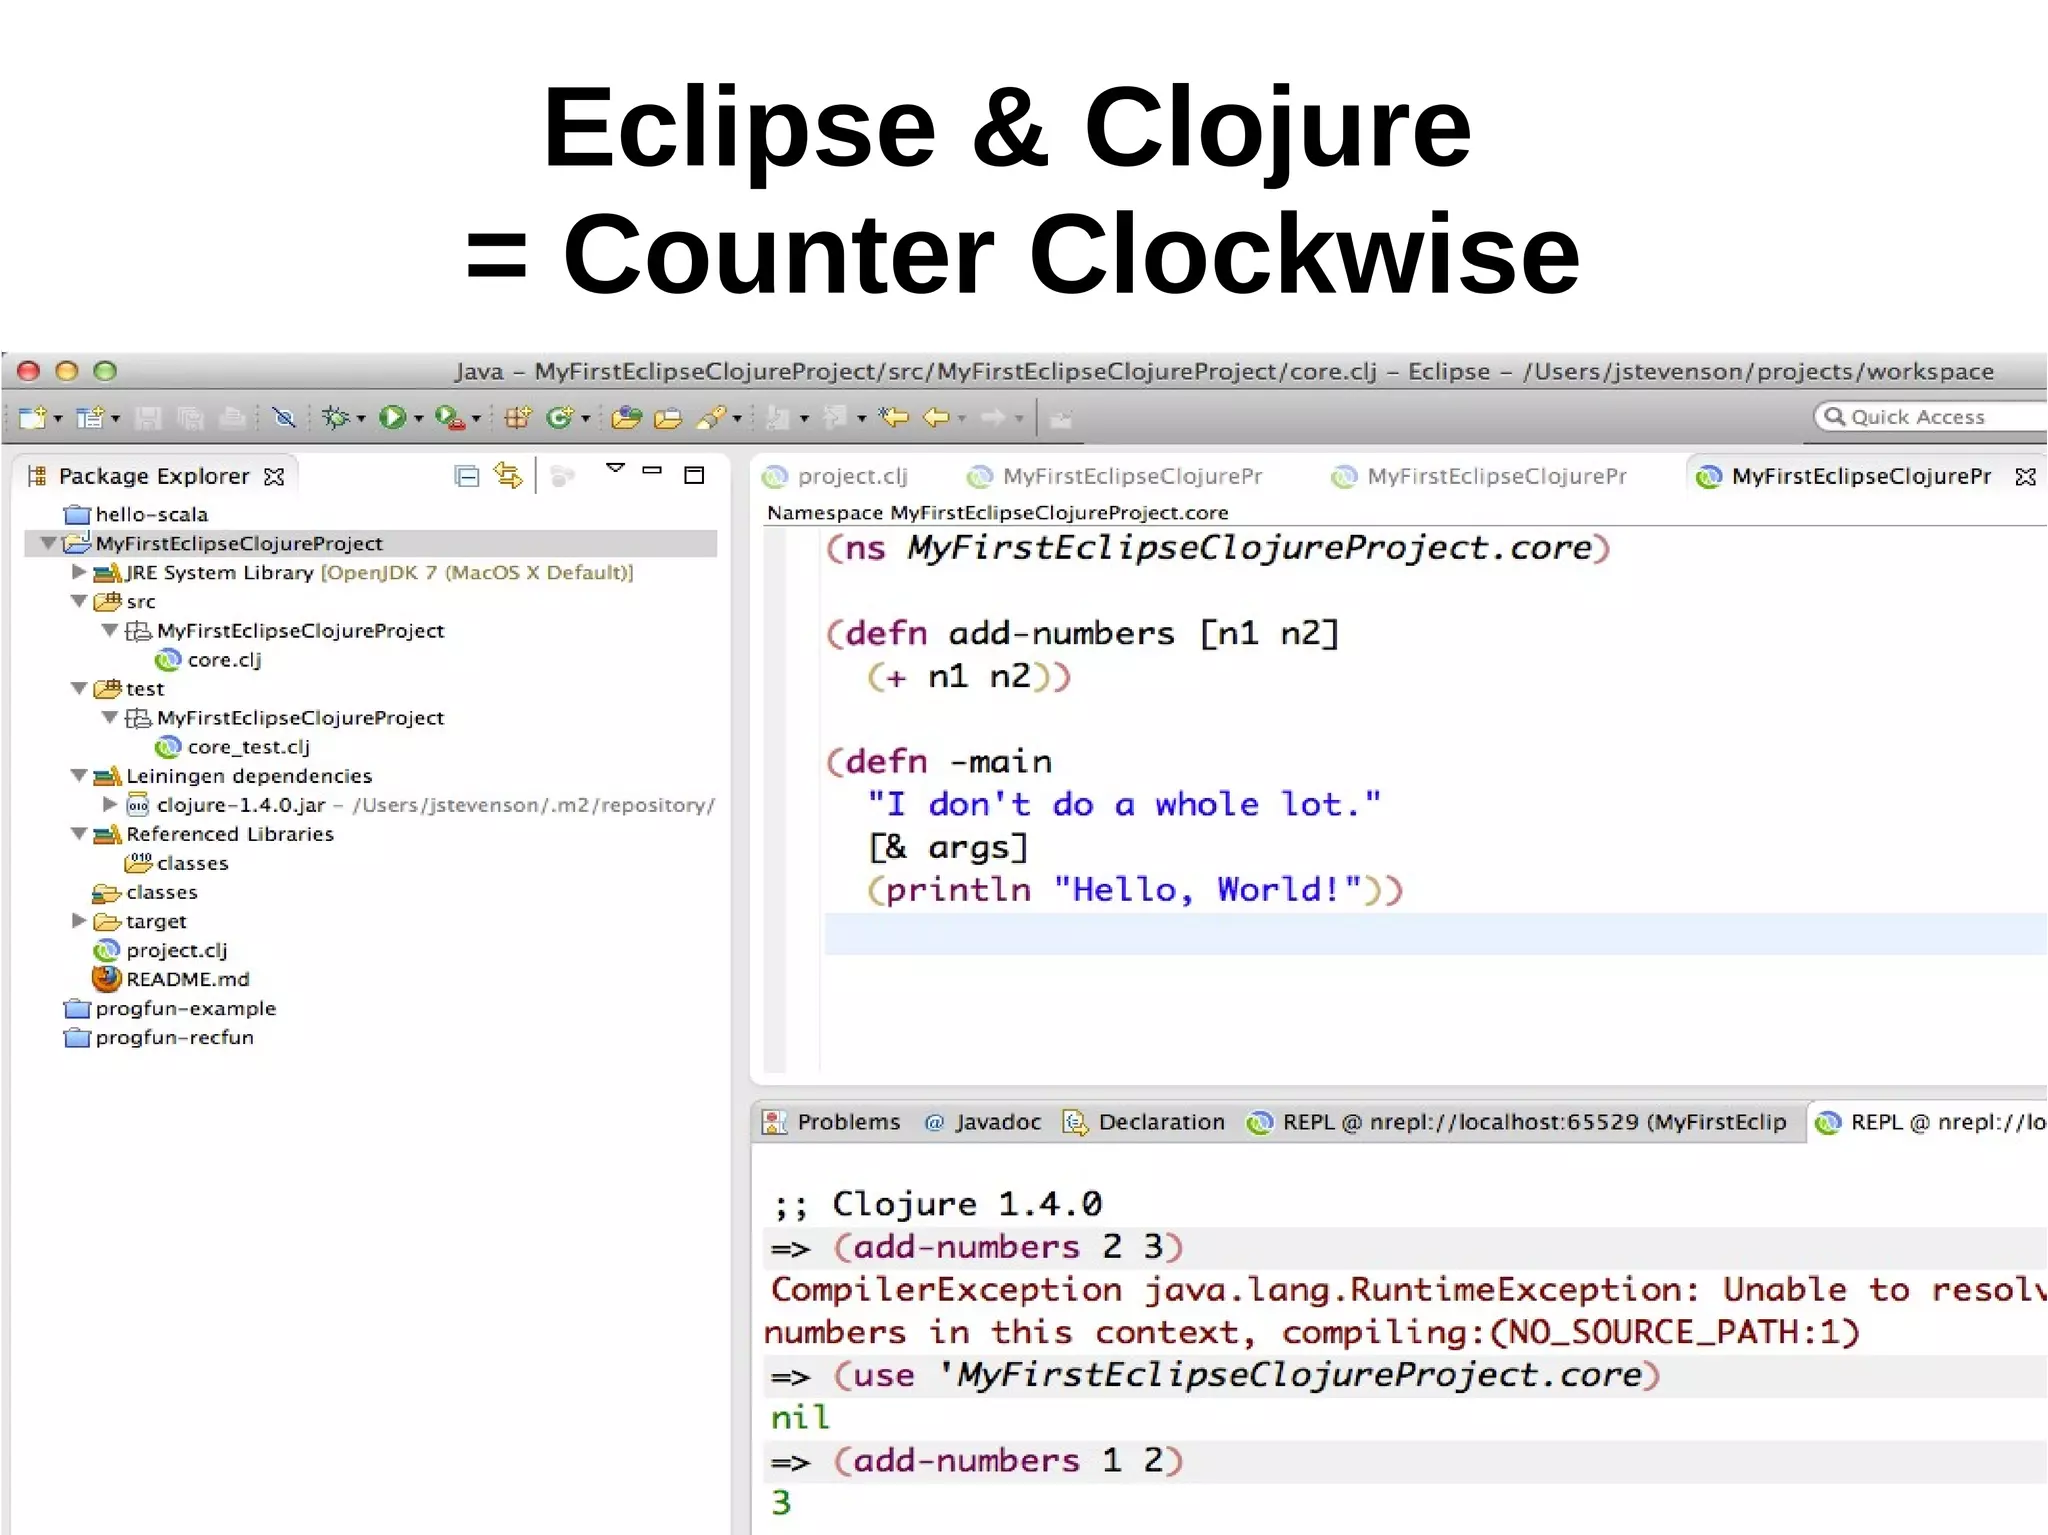Screen dimensions: 2048x1535
Task: Open the dropdown arrow beside Debug icon
Action: (361, 419)
